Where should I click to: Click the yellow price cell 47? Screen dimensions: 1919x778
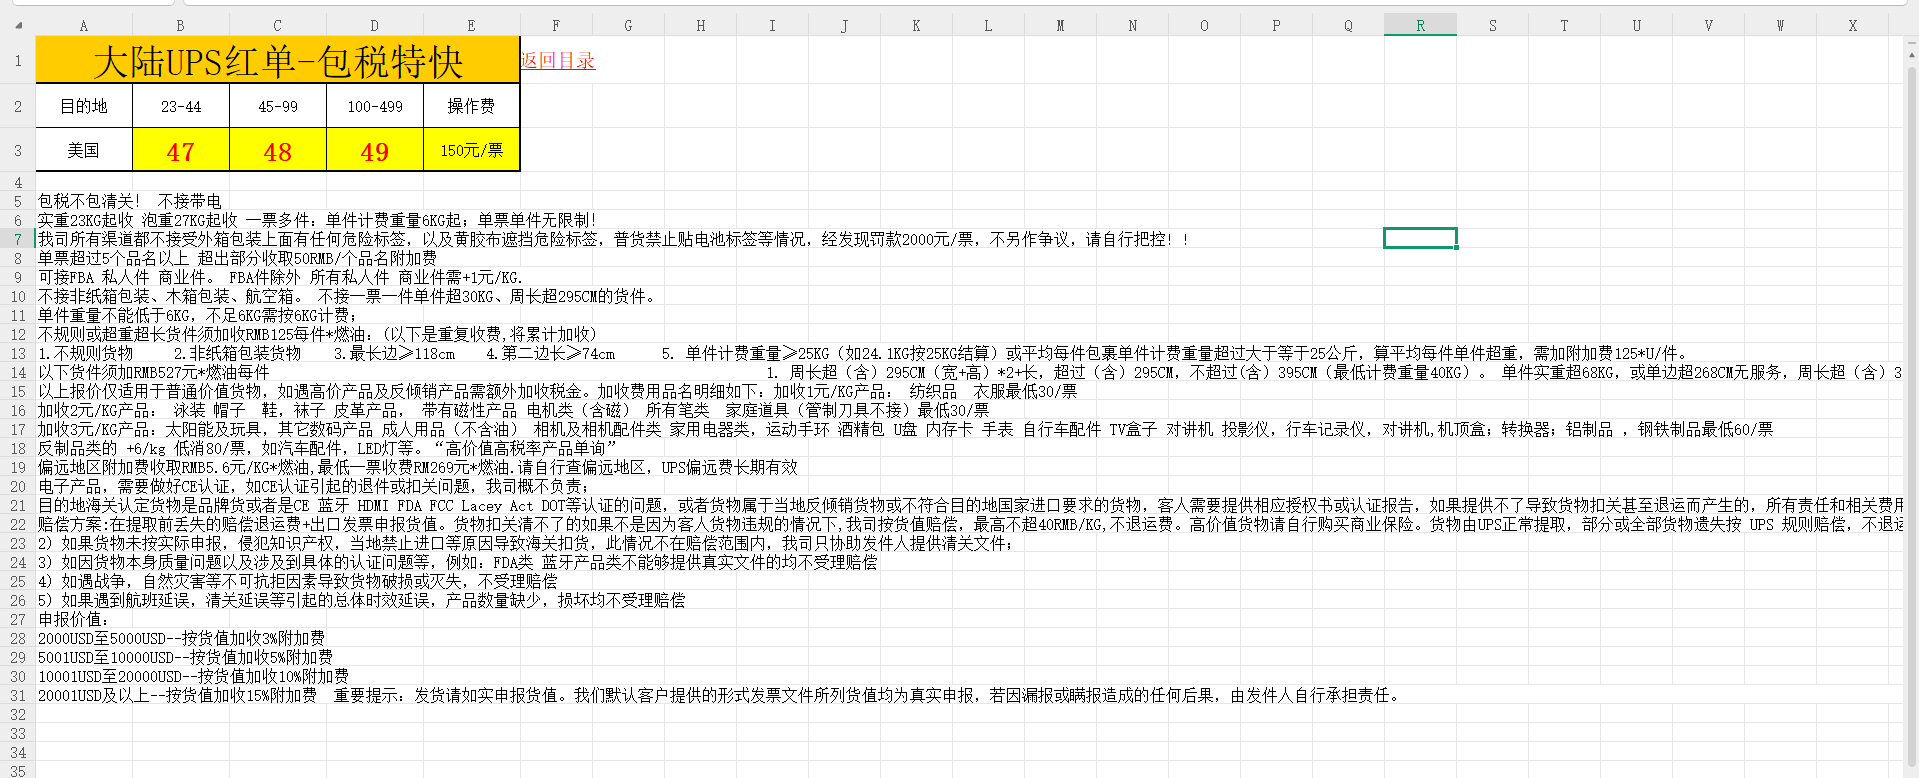181,150
